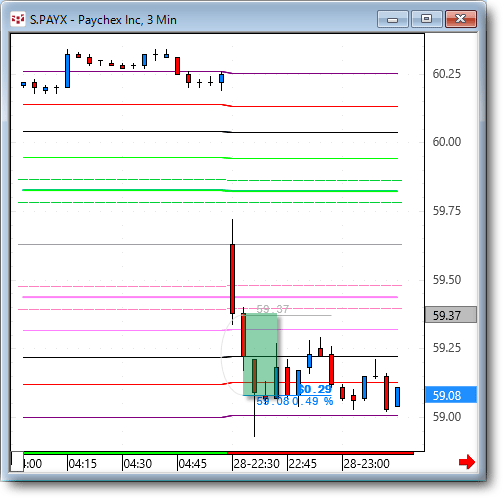Screen dimensions: 504x499
Task: Click the 04:30 time axis label
Action: (138, 464)
